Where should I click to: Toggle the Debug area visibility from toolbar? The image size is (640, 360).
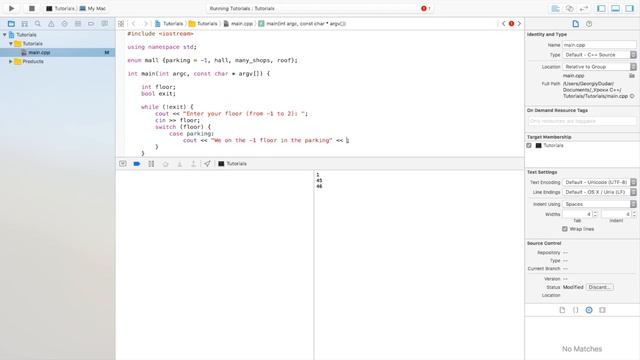(x=616, y=8)
